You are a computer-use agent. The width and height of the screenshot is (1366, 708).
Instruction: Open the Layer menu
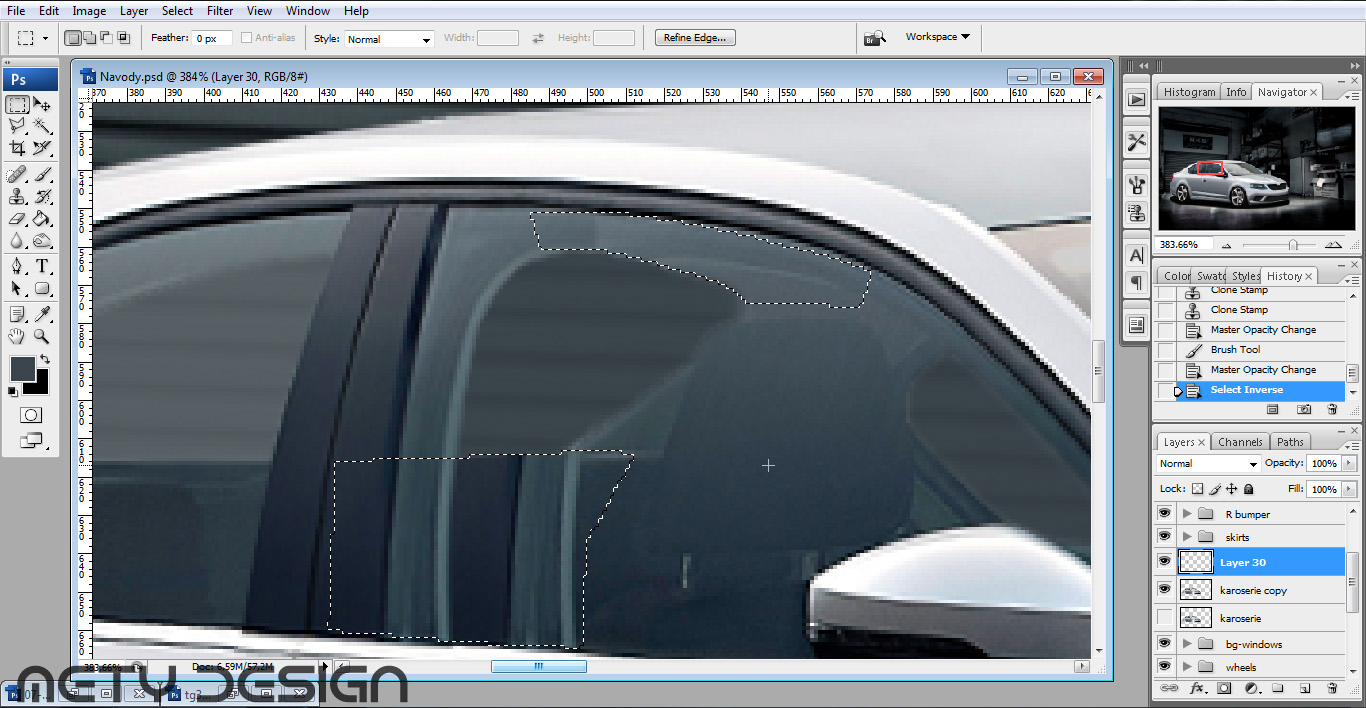pyautogui.click(x=134, y=11)
